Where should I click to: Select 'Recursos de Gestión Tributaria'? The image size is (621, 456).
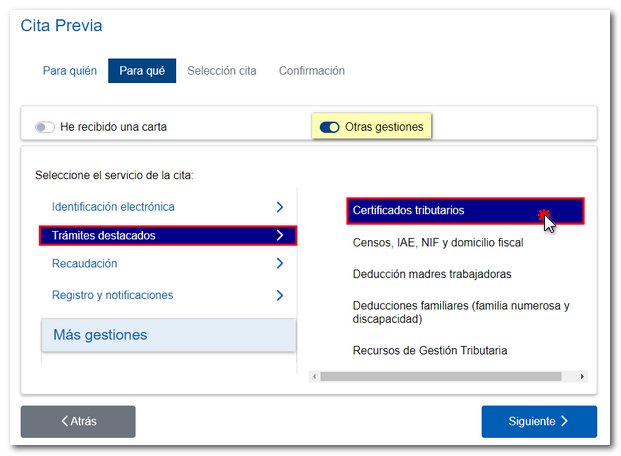(430, 350)
